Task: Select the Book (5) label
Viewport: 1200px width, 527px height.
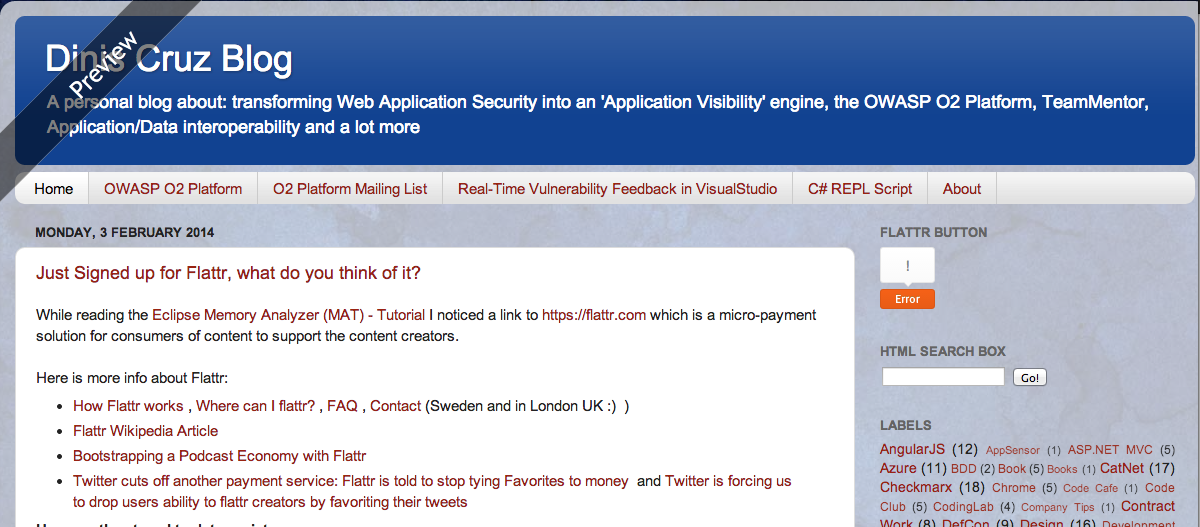Action: pyautogui.click(x=1012, y=469)
